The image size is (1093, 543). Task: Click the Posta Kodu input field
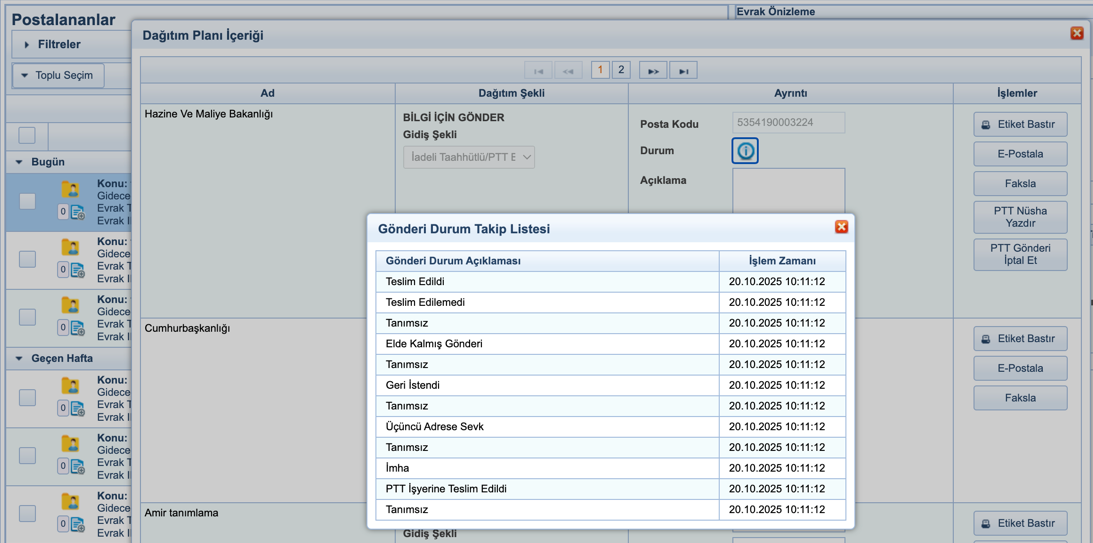pos(788,123)
